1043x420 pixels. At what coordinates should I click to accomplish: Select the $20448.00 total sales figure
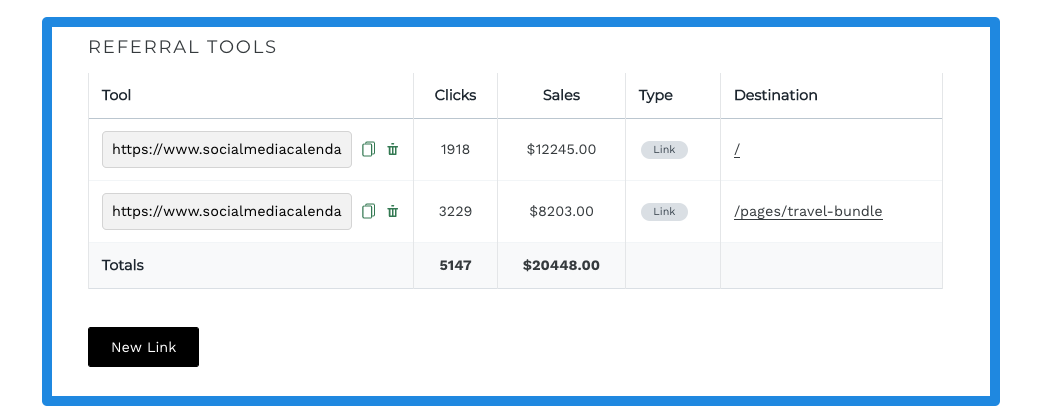click(x=561, y=265)
